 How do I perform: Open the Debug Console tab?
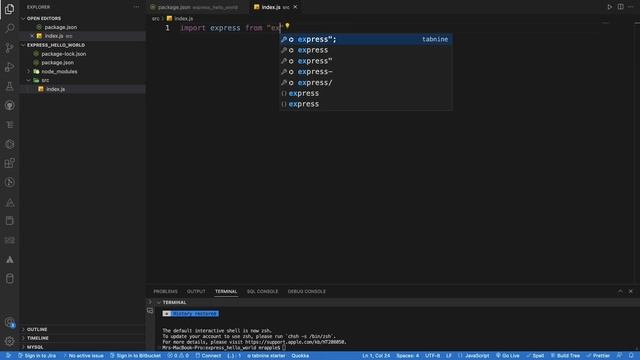coord(307,291)
